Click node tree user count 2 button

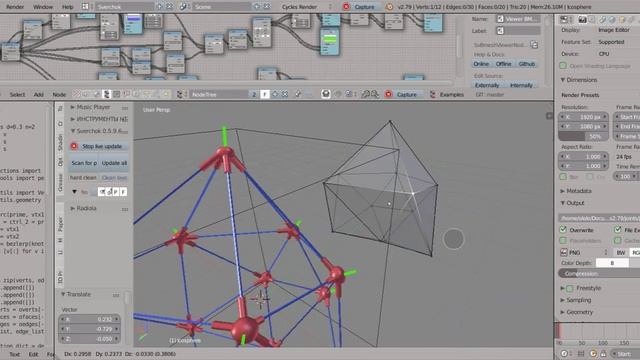point(254,95)
